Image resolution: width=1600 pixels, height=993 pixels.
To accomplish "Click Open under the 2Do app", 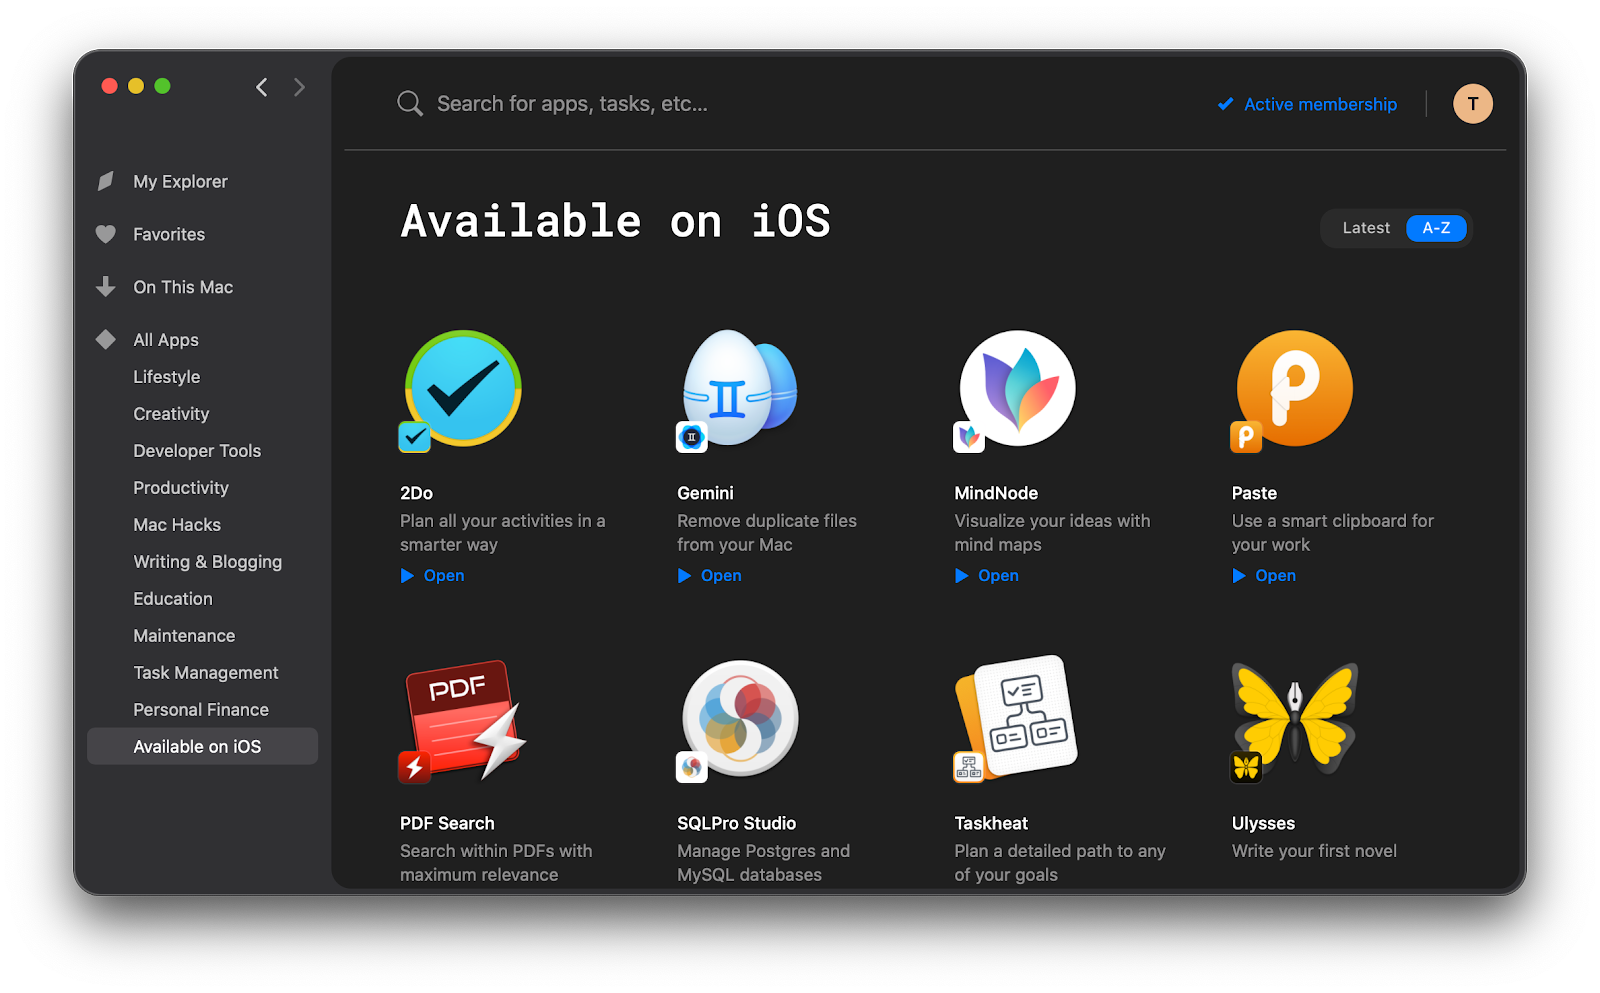I will pyautogui.click(x=443, y=576).
